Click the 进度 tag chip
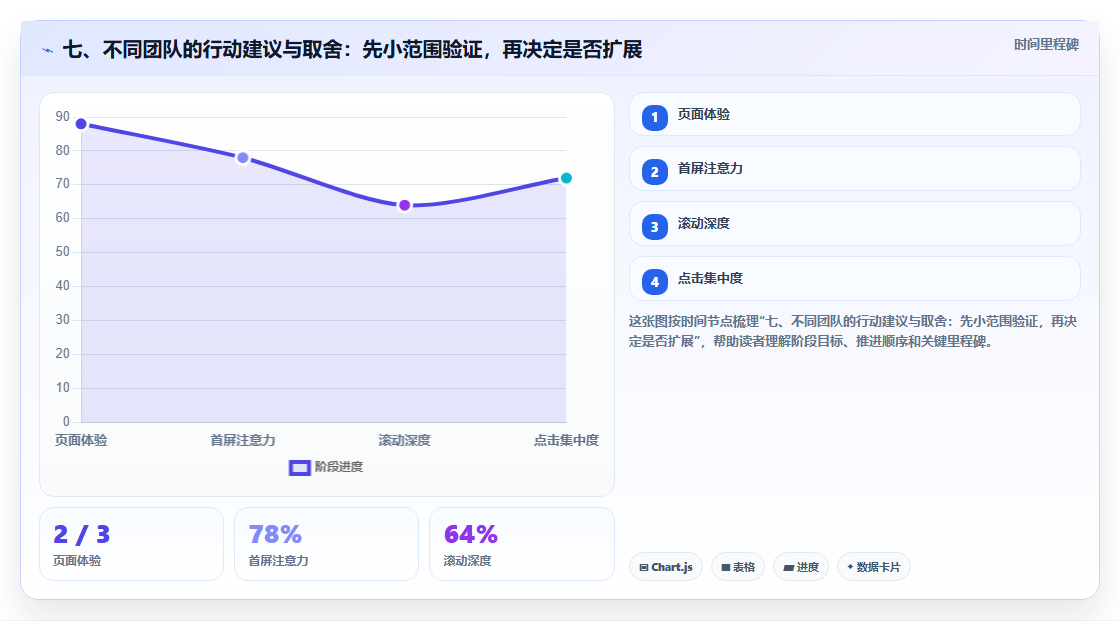Image resolution: width=1120 pixels, height=621 pixels. point(801,567)
